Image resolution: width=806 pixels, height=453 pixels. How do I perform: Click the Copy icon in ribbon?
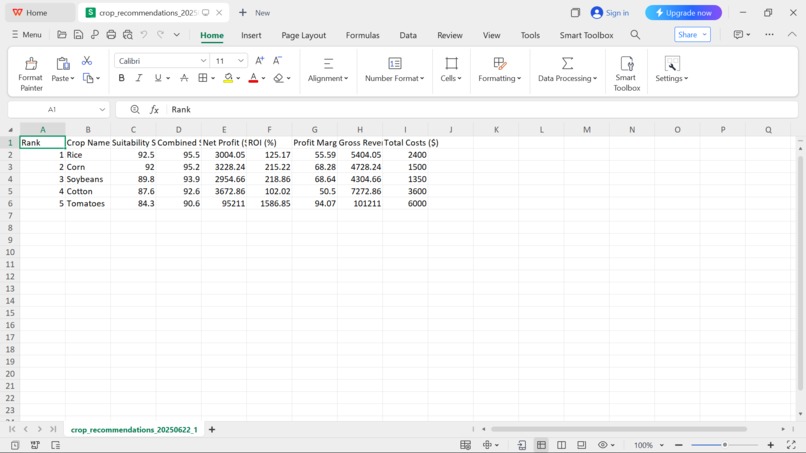tap(88, 78)
